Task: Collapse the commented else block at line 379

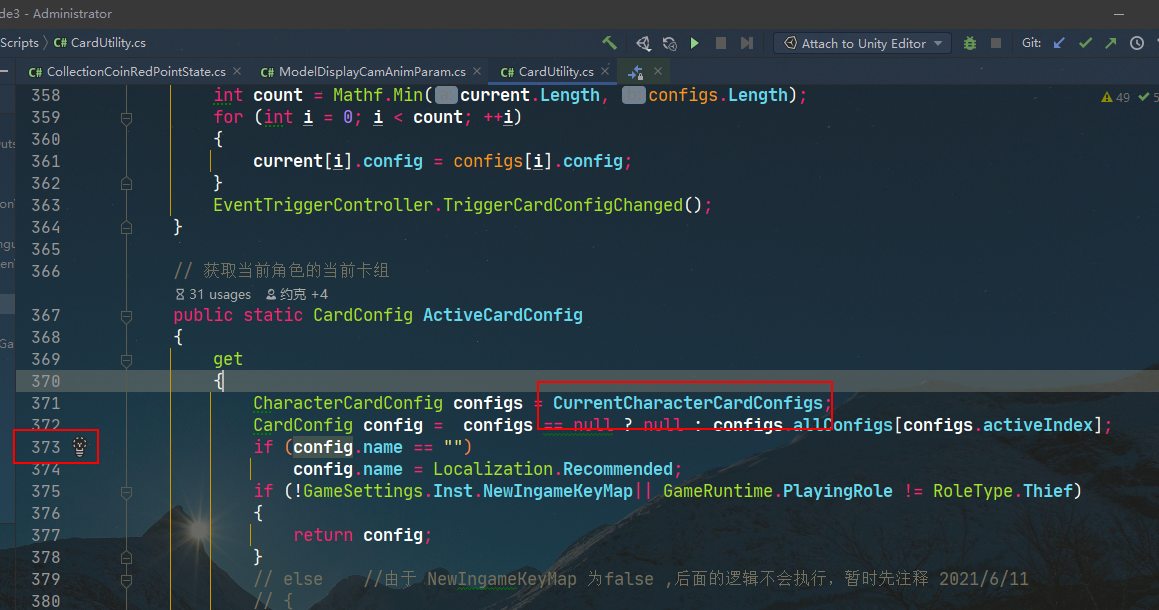Action: coord(126,580)
